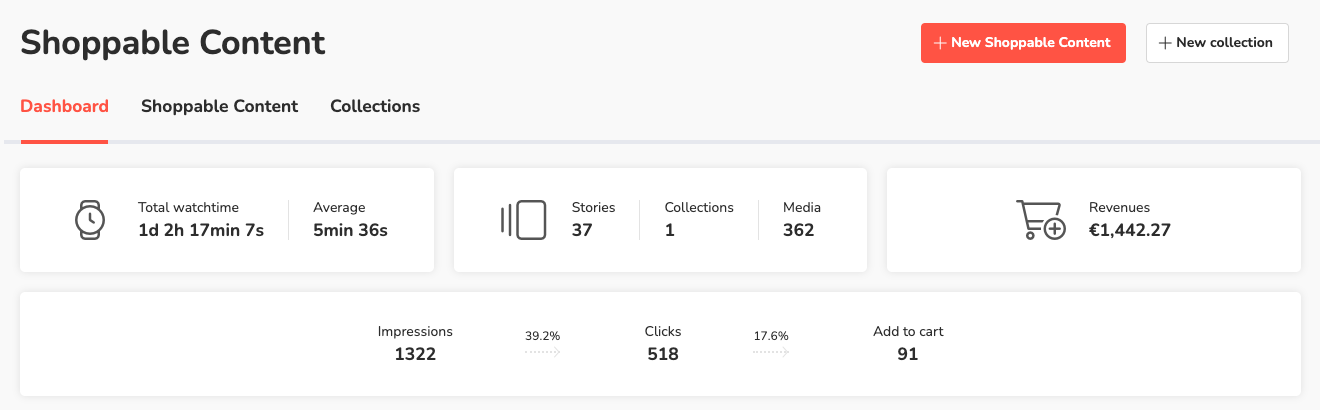Select the Media count 362
The image size is (1320, 410).
(798, 230)
